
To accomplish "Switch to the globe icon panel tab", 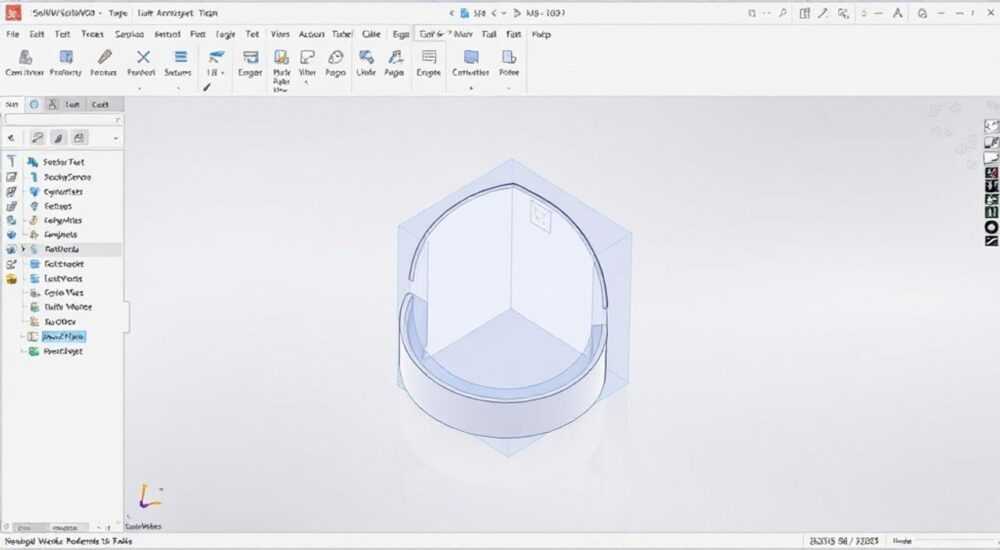I will pos(34,104).
